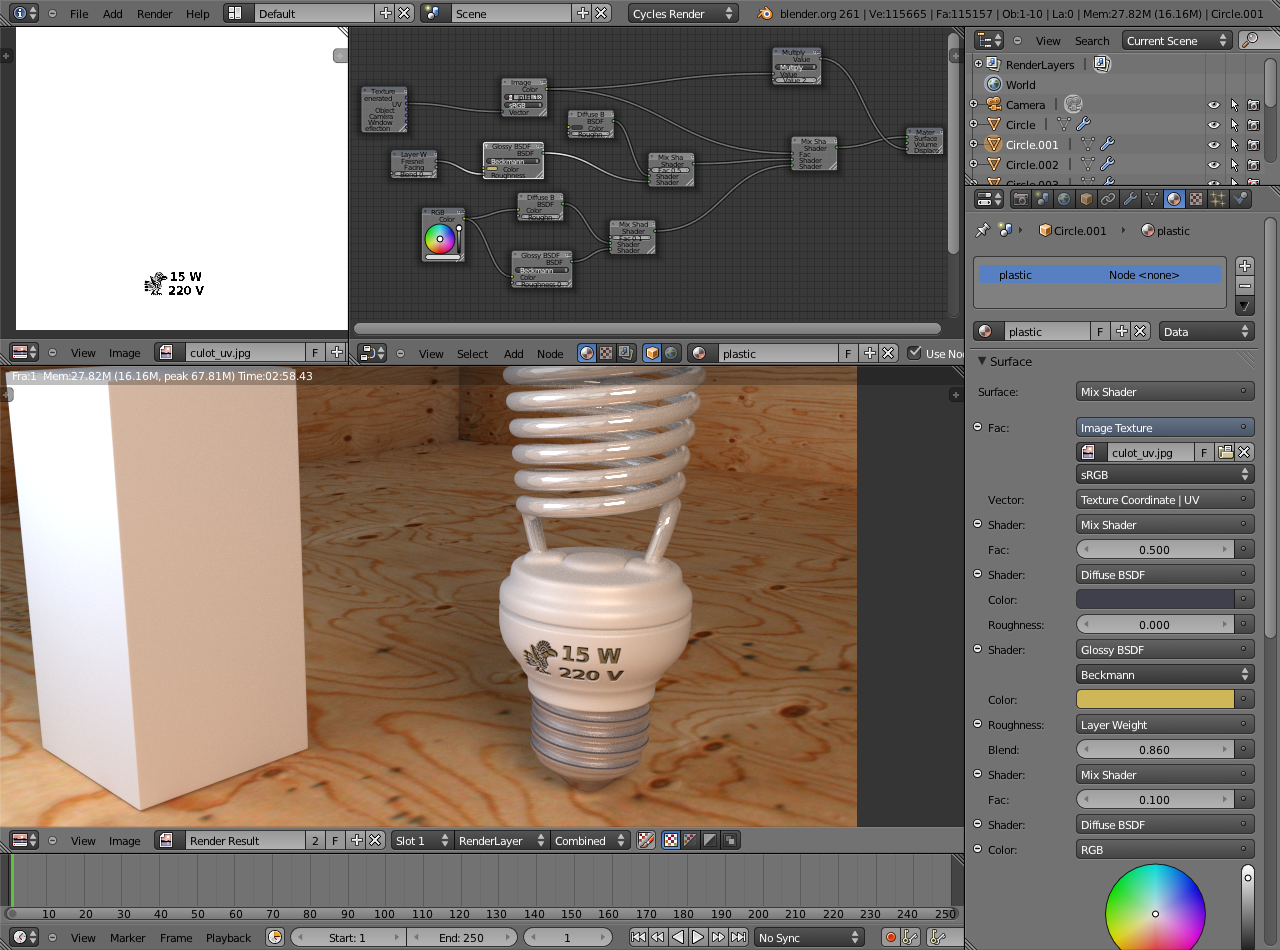Open the Object properties tab (cube icon)

[1086, 199]
